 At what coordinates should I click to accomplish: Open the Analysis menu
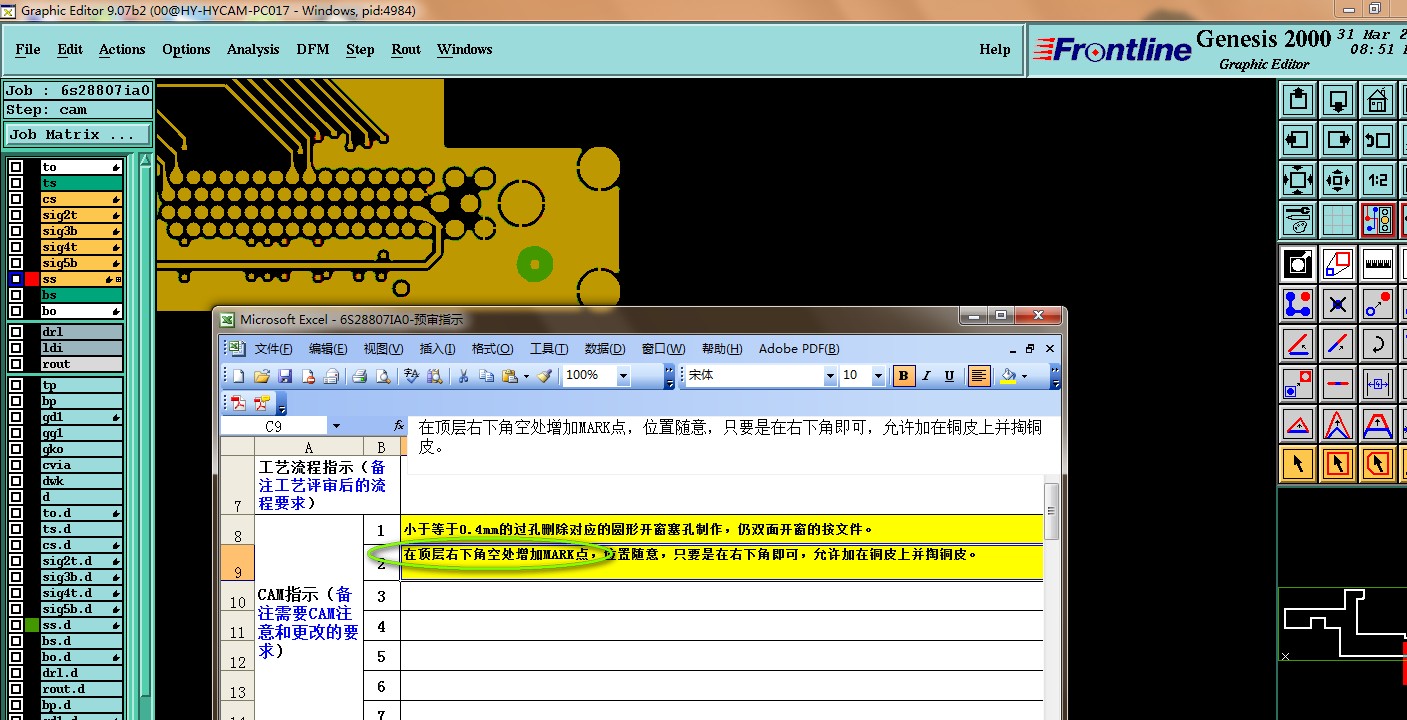pos(253,49)
